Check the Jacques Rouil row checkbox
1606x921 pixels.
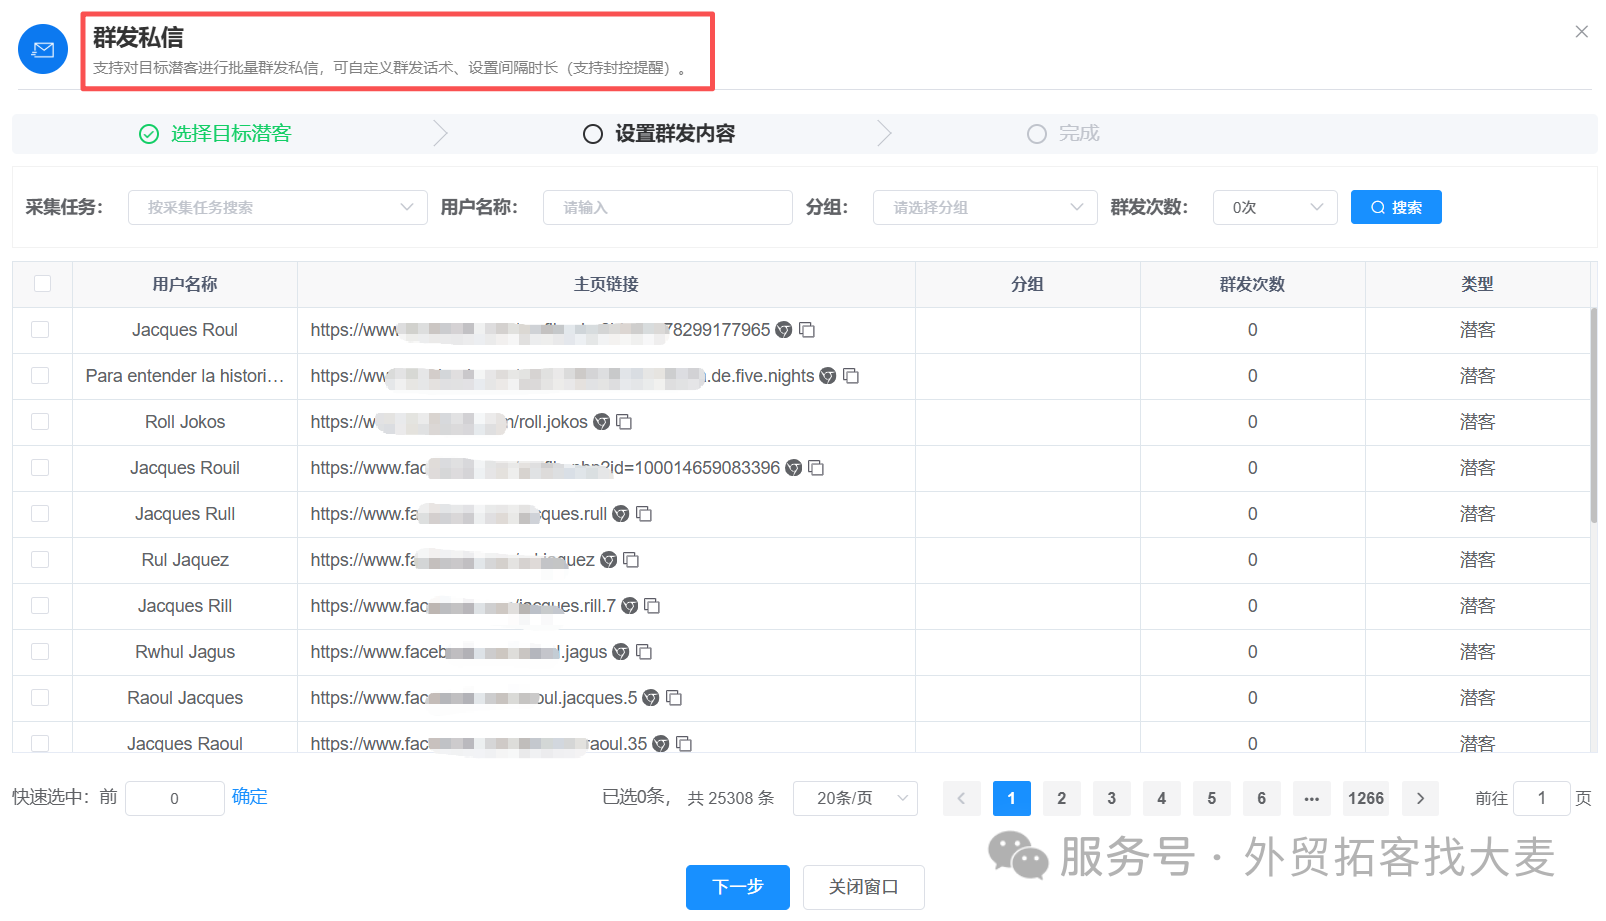coord(40,468)
